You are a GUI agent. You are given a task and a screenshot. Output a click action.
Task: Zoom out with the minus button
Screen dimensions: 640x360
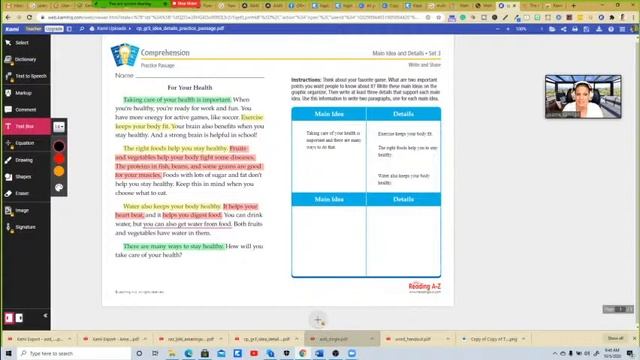click(498, 29)
